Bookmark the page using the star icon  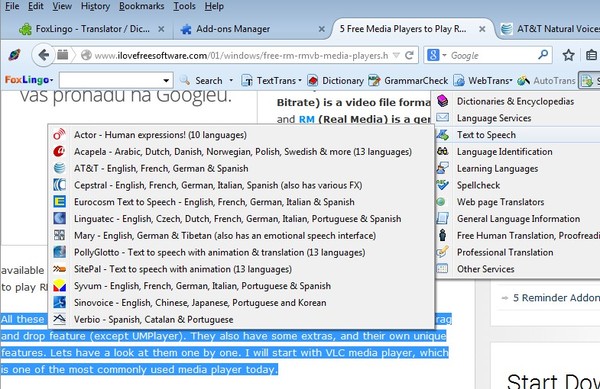[x=568, y=55]
